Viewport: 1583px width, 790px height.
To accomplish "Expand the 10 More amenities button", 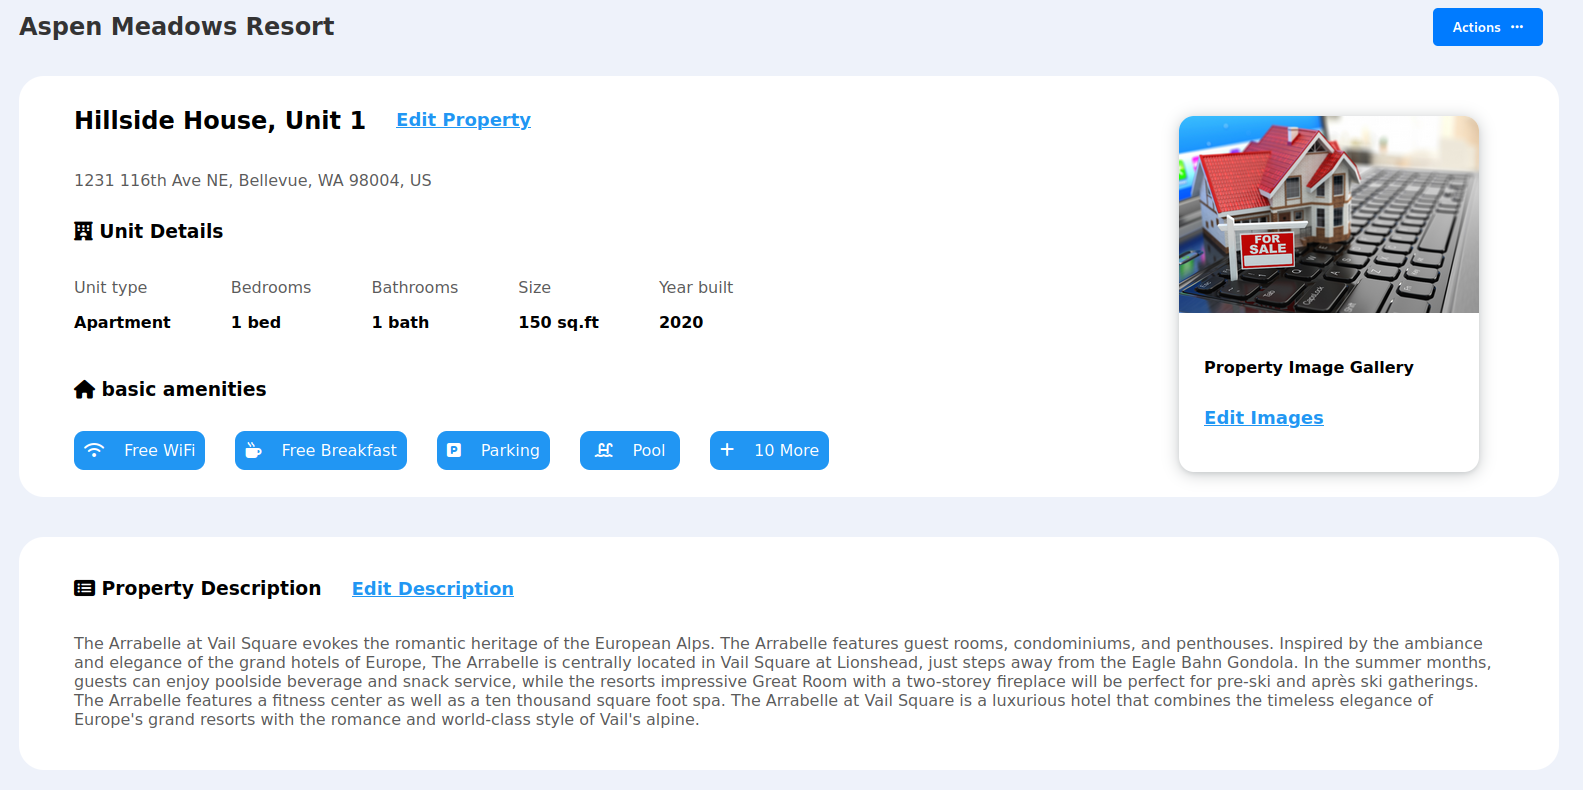I will pyautogui.click(x=769, y=450).
